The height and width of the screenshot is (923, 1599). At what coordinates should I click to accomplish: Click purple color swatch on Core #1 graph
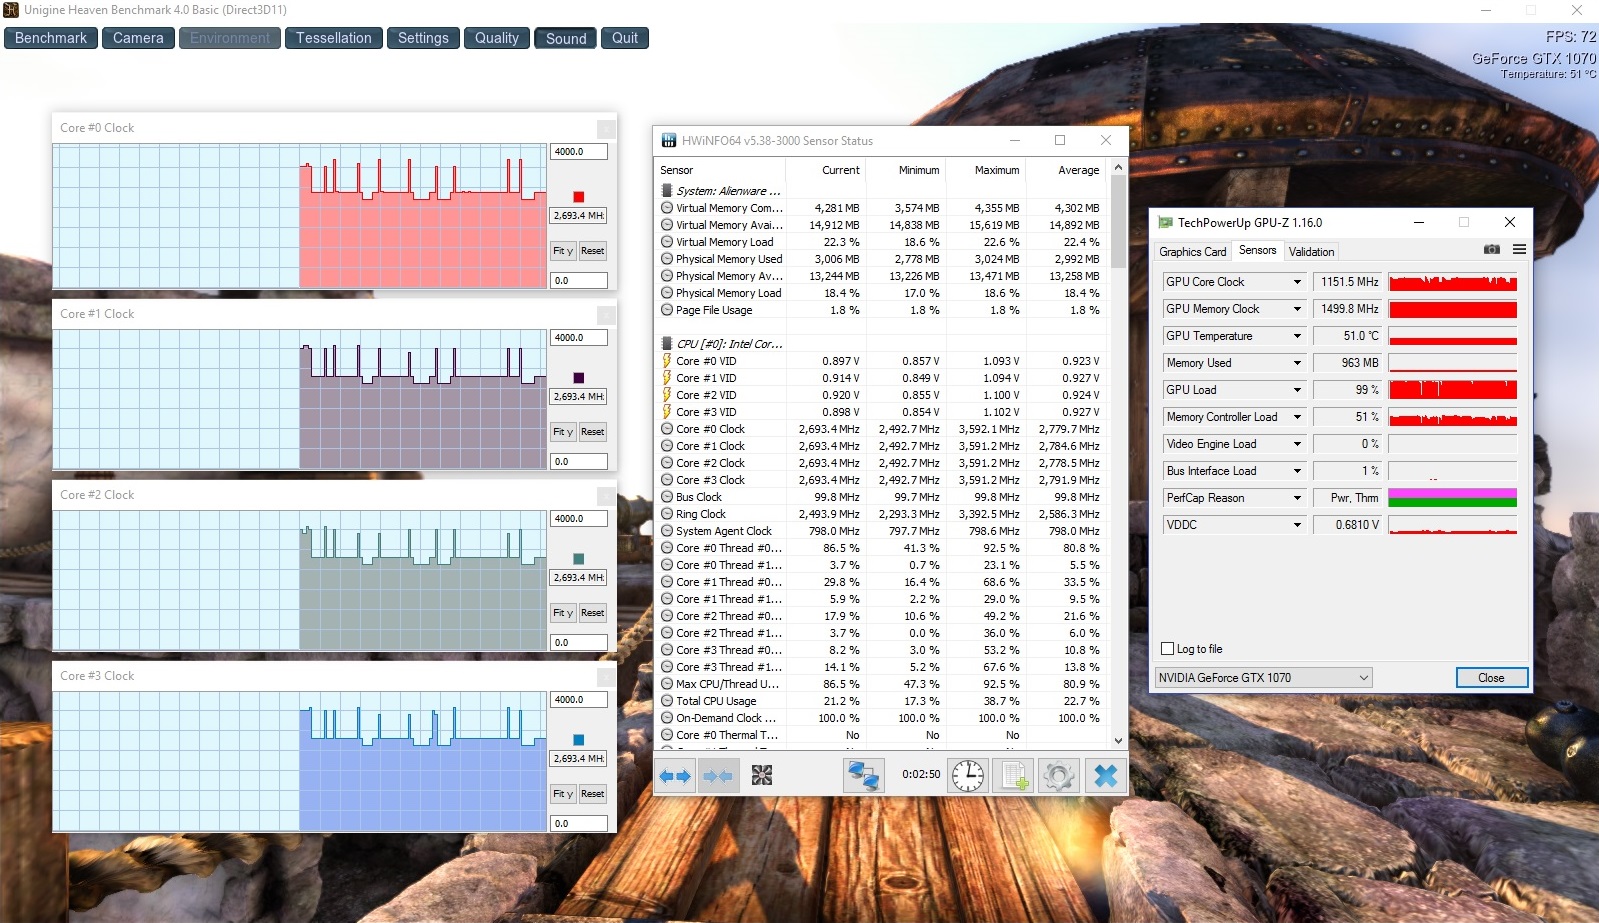click(578, 378)
